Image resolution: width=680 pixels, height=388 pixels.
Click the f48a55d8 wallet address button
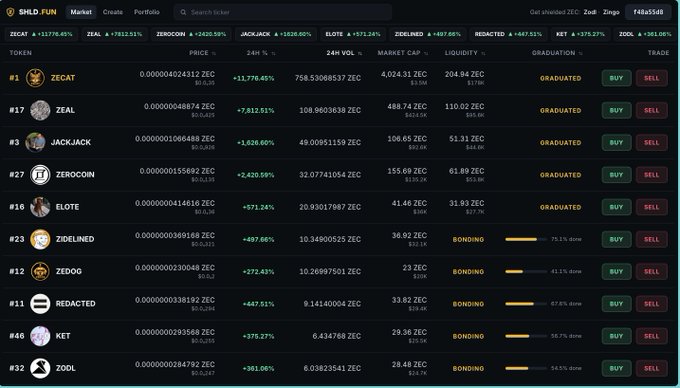[648, 12]
